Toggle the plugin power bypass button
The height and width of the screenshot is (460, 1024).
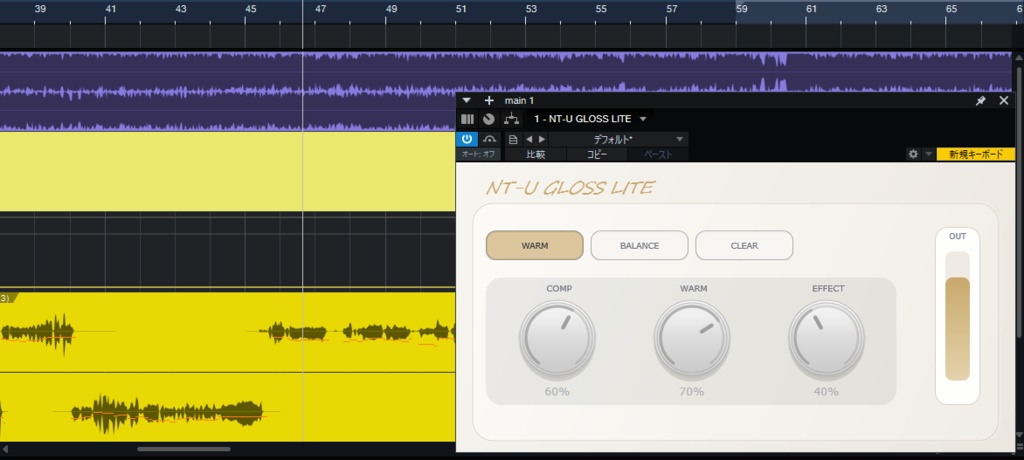coord(467,139)
